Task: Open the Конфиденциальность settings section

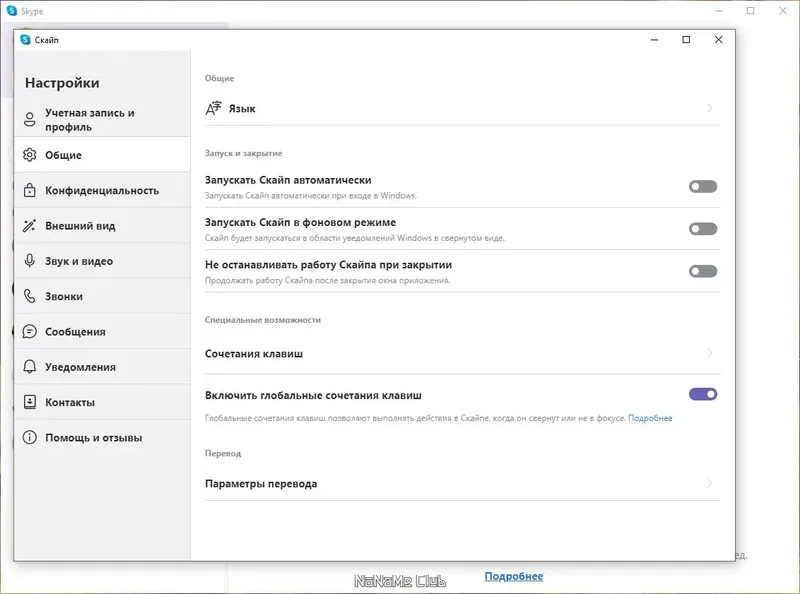Action: tap(102, 190)
